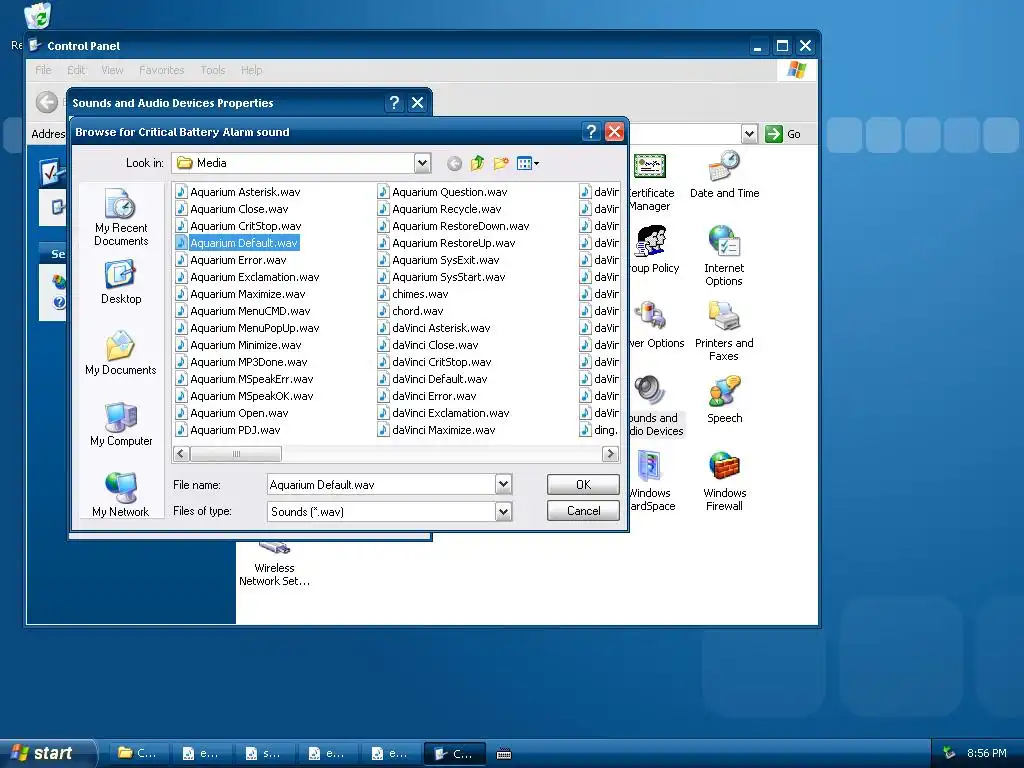The height and width of the screenshot is (768, 1024).
Task: Click the Go arrow in address bar
Action: 774,134
